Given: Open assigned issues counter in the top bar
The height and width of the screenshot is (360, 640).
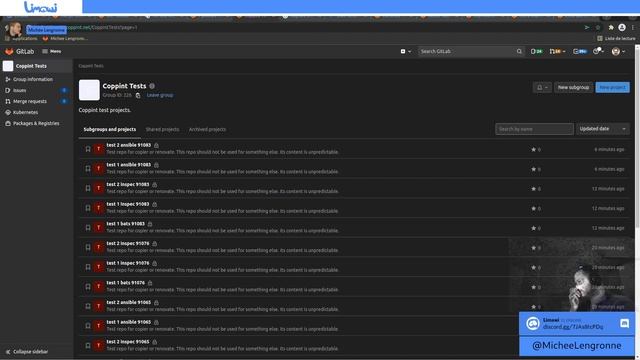Looking at the screenshot, I should tap(536, 51).
